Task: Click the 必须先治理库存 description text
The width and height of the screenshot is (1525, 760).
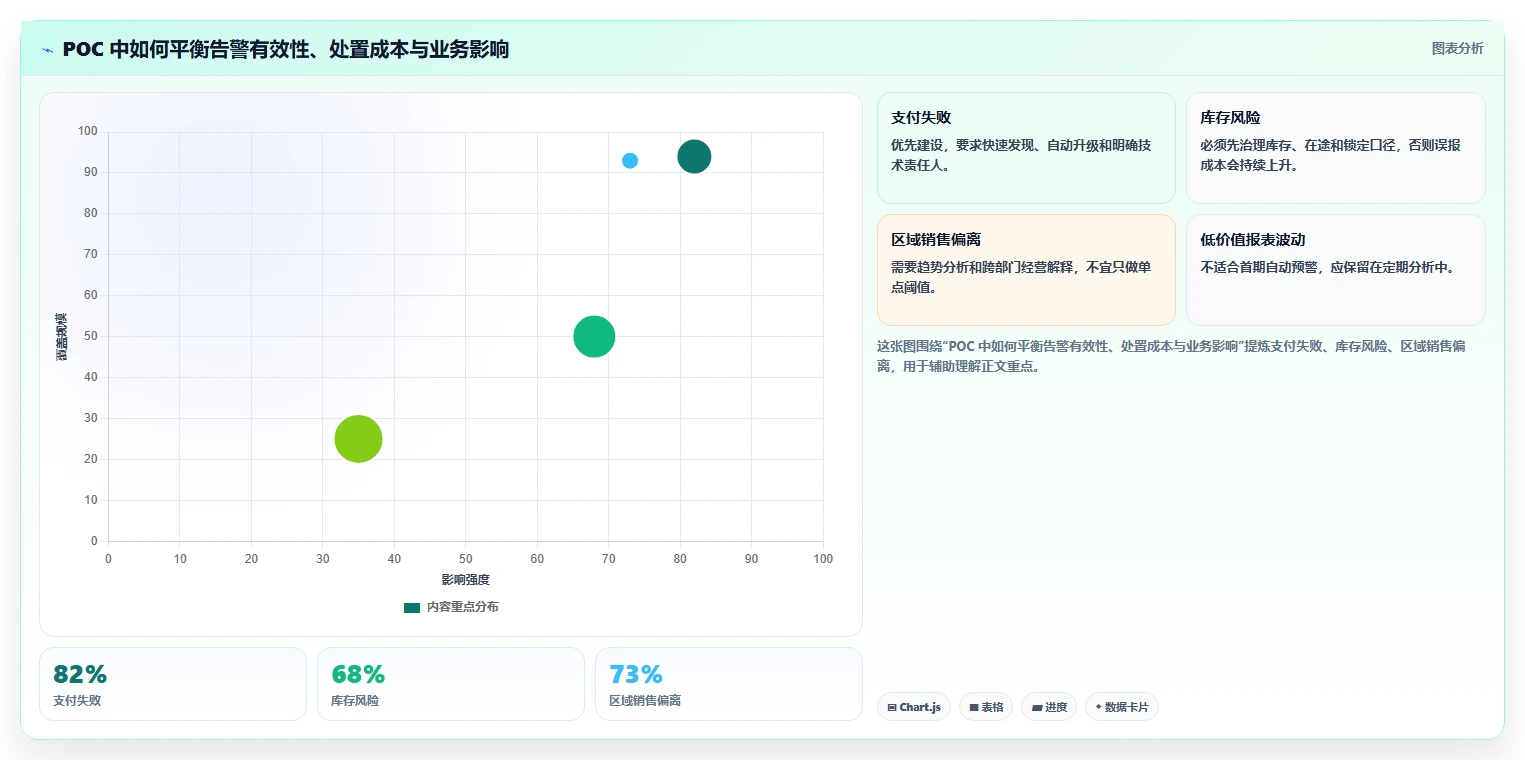Action: click(1330, 155)
